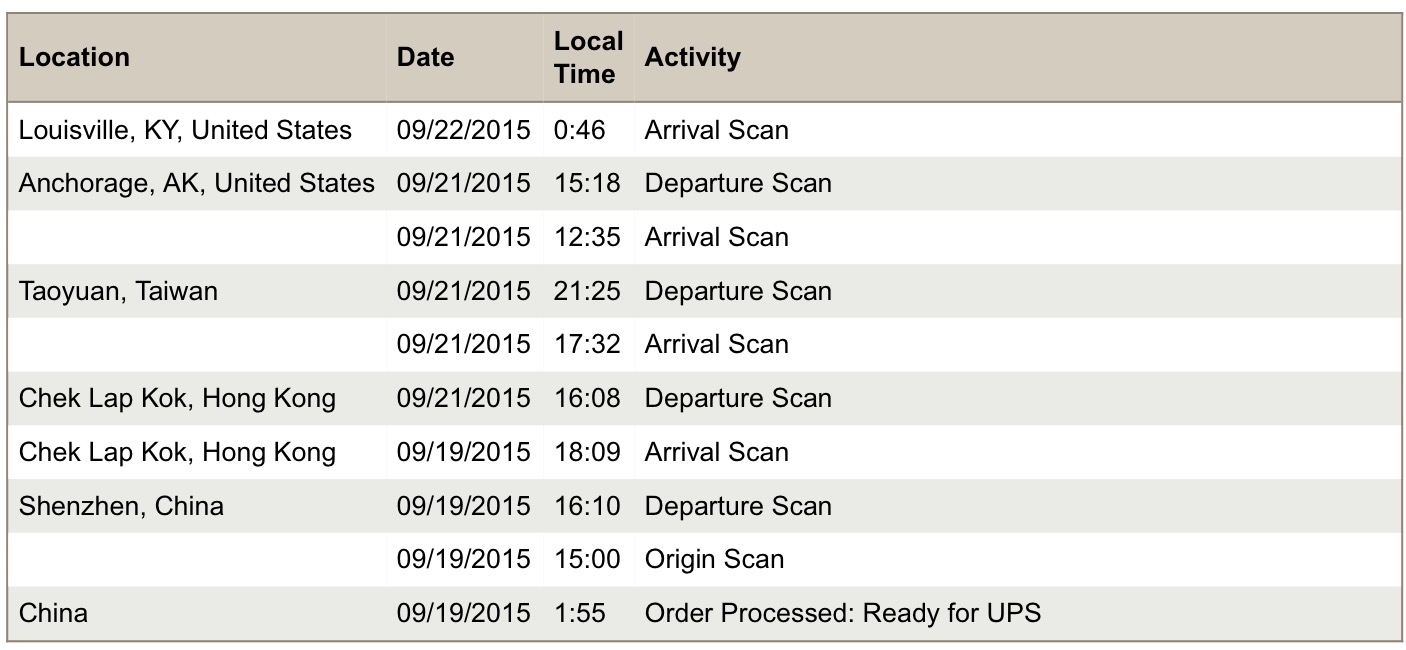This screenshot has height=650, width=1406.
Task: Click Order Processed: Ready for UPS text
Action: 843,613
